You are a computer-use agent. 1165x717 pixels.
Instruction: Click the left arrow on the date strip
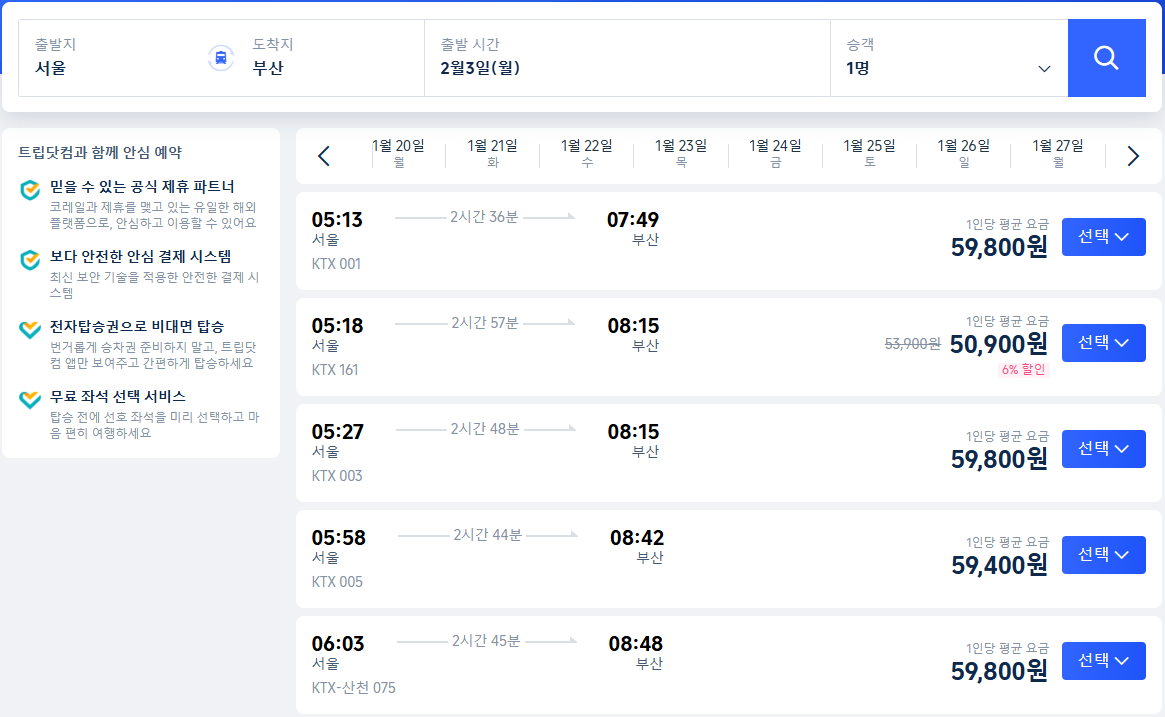(x=322, y=156)
